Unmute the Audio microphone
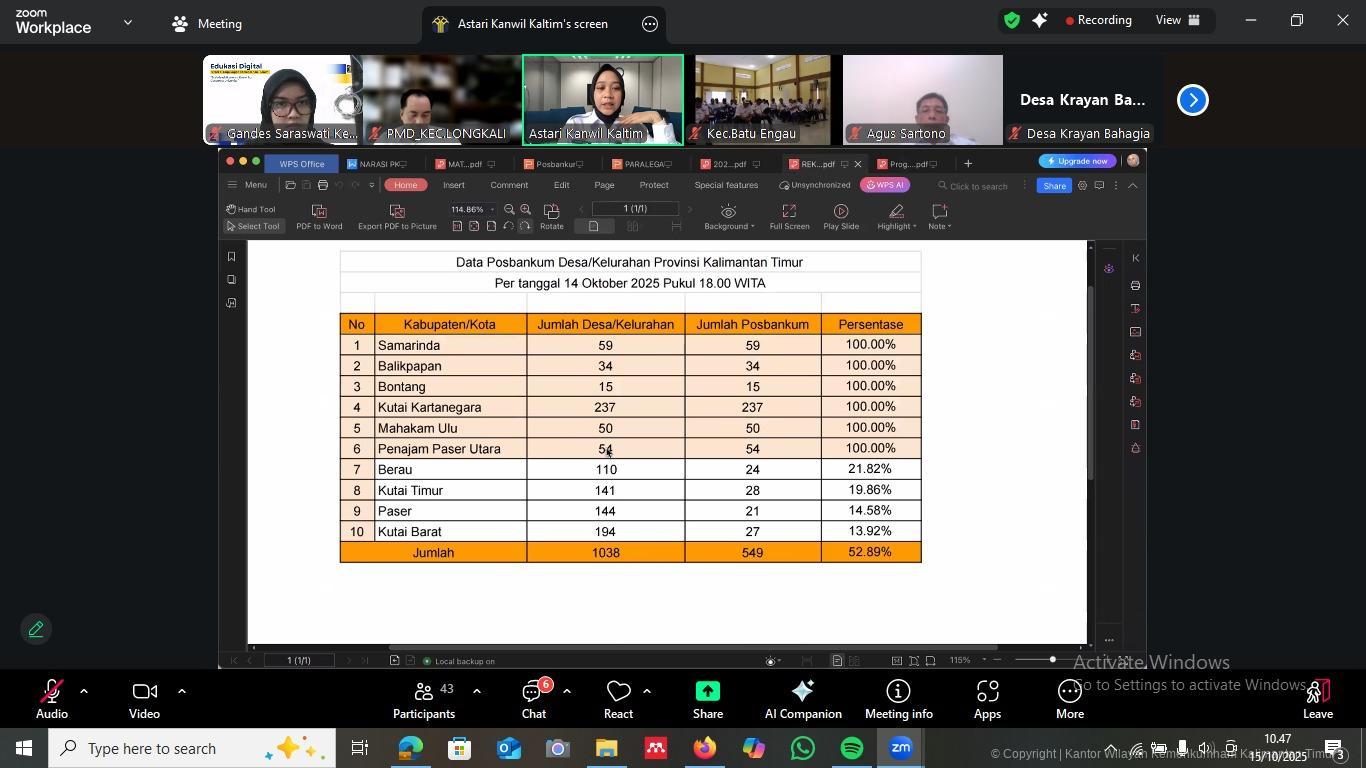The width and height of the screenshot is (1366, 768). click(x=51, y=692)
